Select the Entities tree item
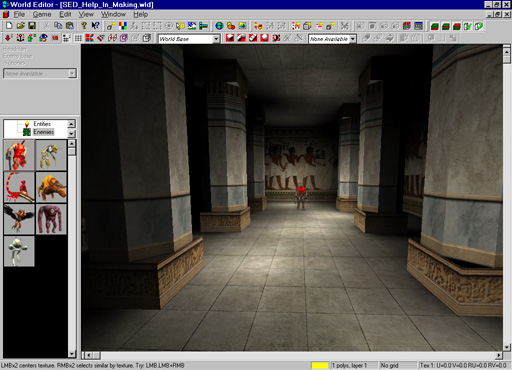The image size is (512, 370). point(42,124)
